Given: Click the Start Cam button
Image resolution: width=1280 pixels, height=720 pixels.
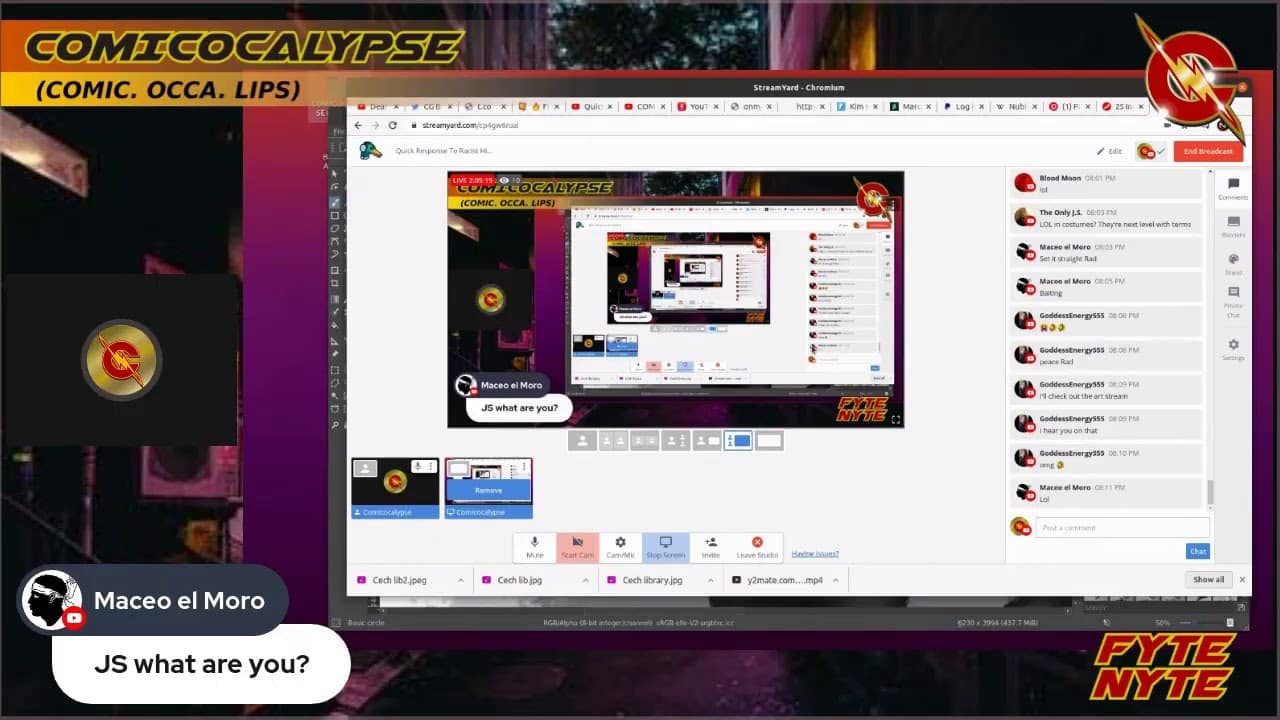Looking at the screenshot, I should pos(577,546).
